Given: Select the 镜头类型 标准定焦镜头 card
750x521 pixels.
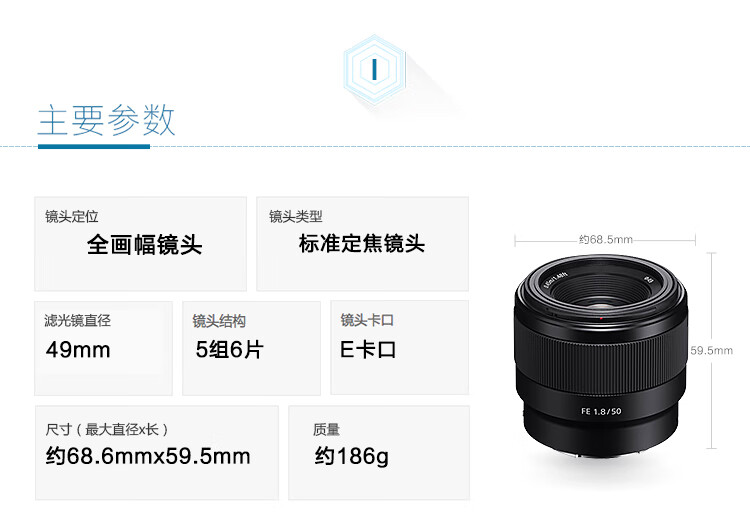Looking at the screenshot, I should pos(363,244).
